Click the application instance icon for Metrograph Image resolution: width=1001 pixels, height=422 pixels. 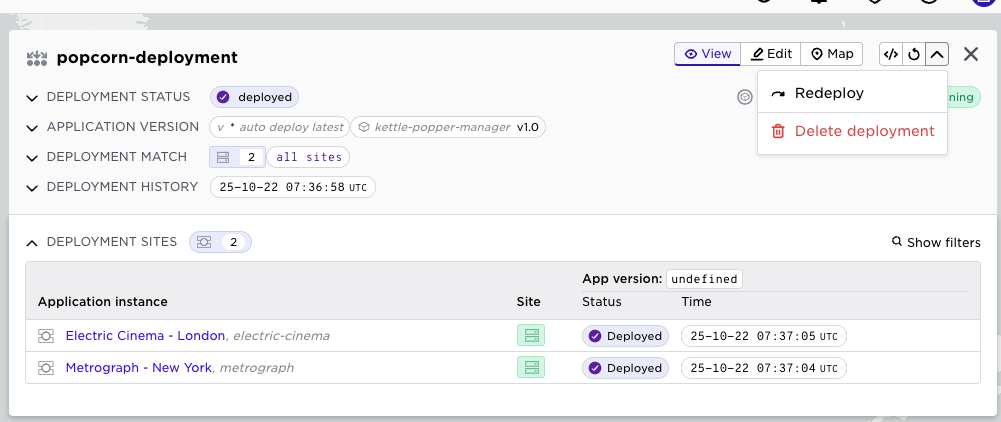point(46,368)
